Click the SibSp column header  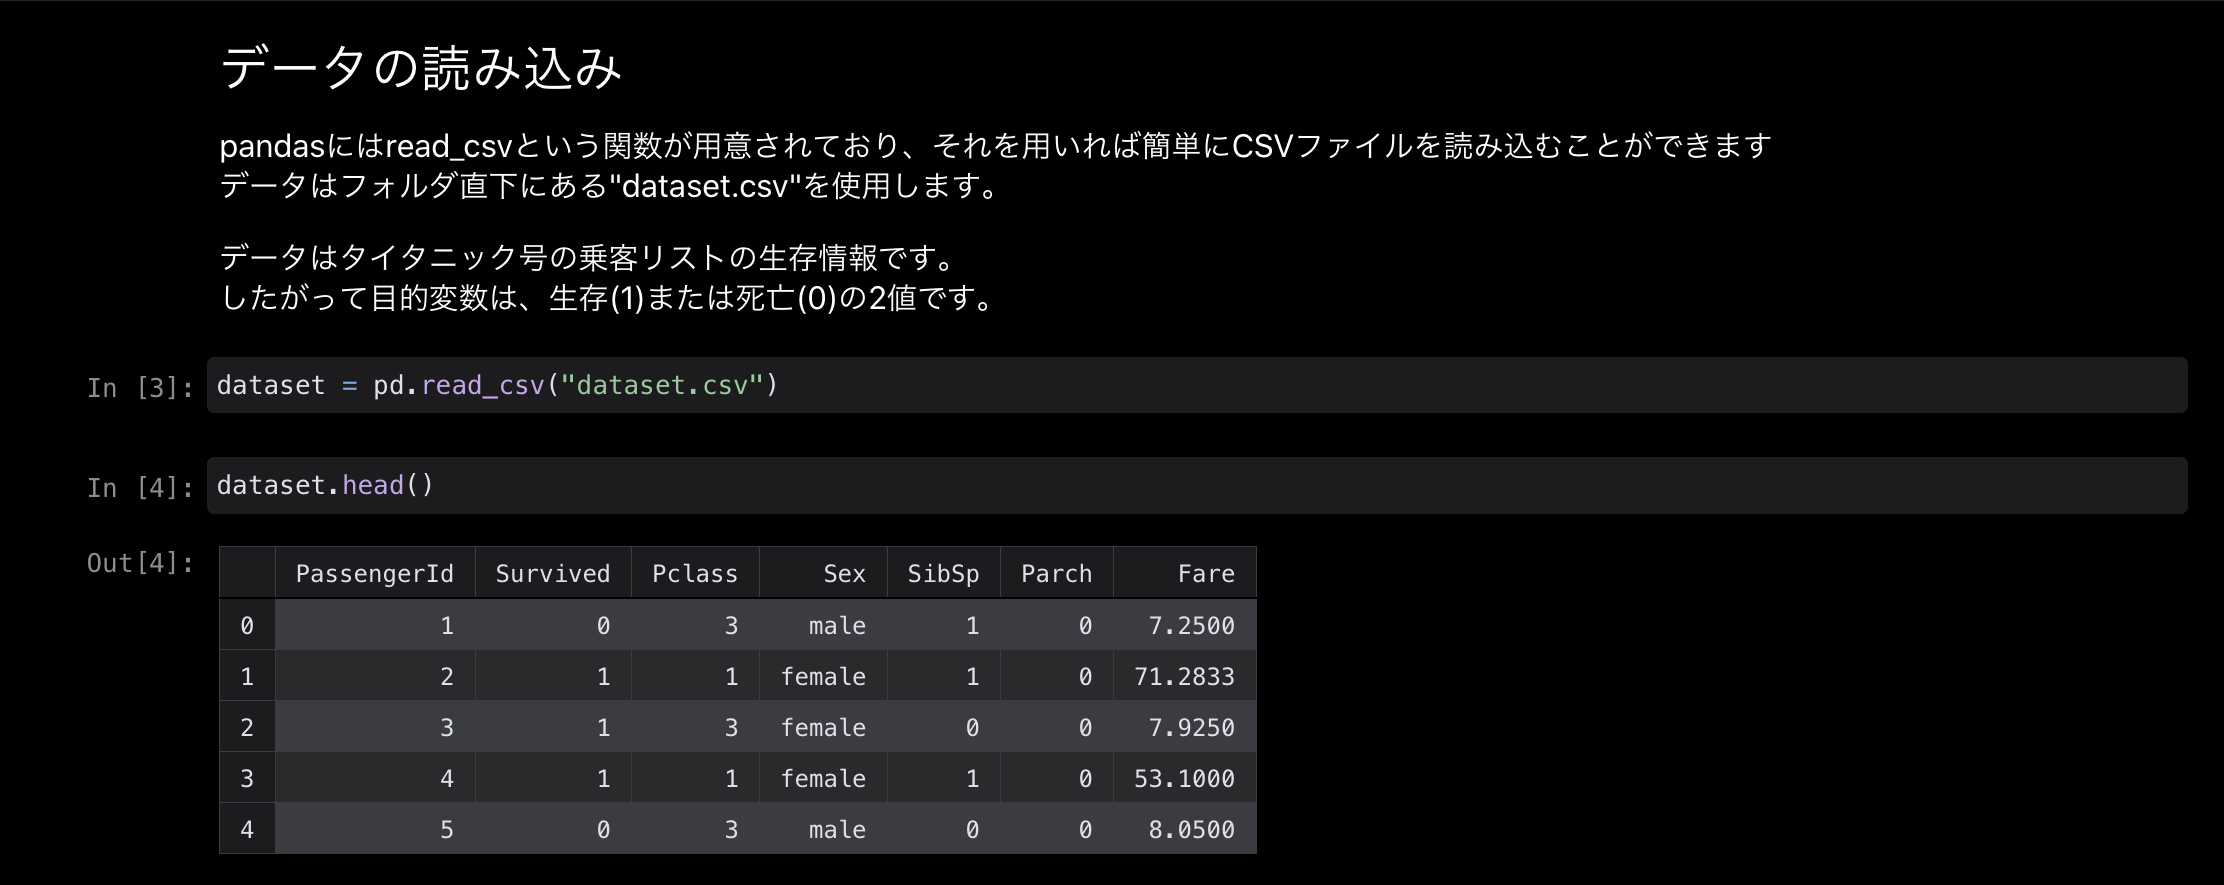[942, 574]
